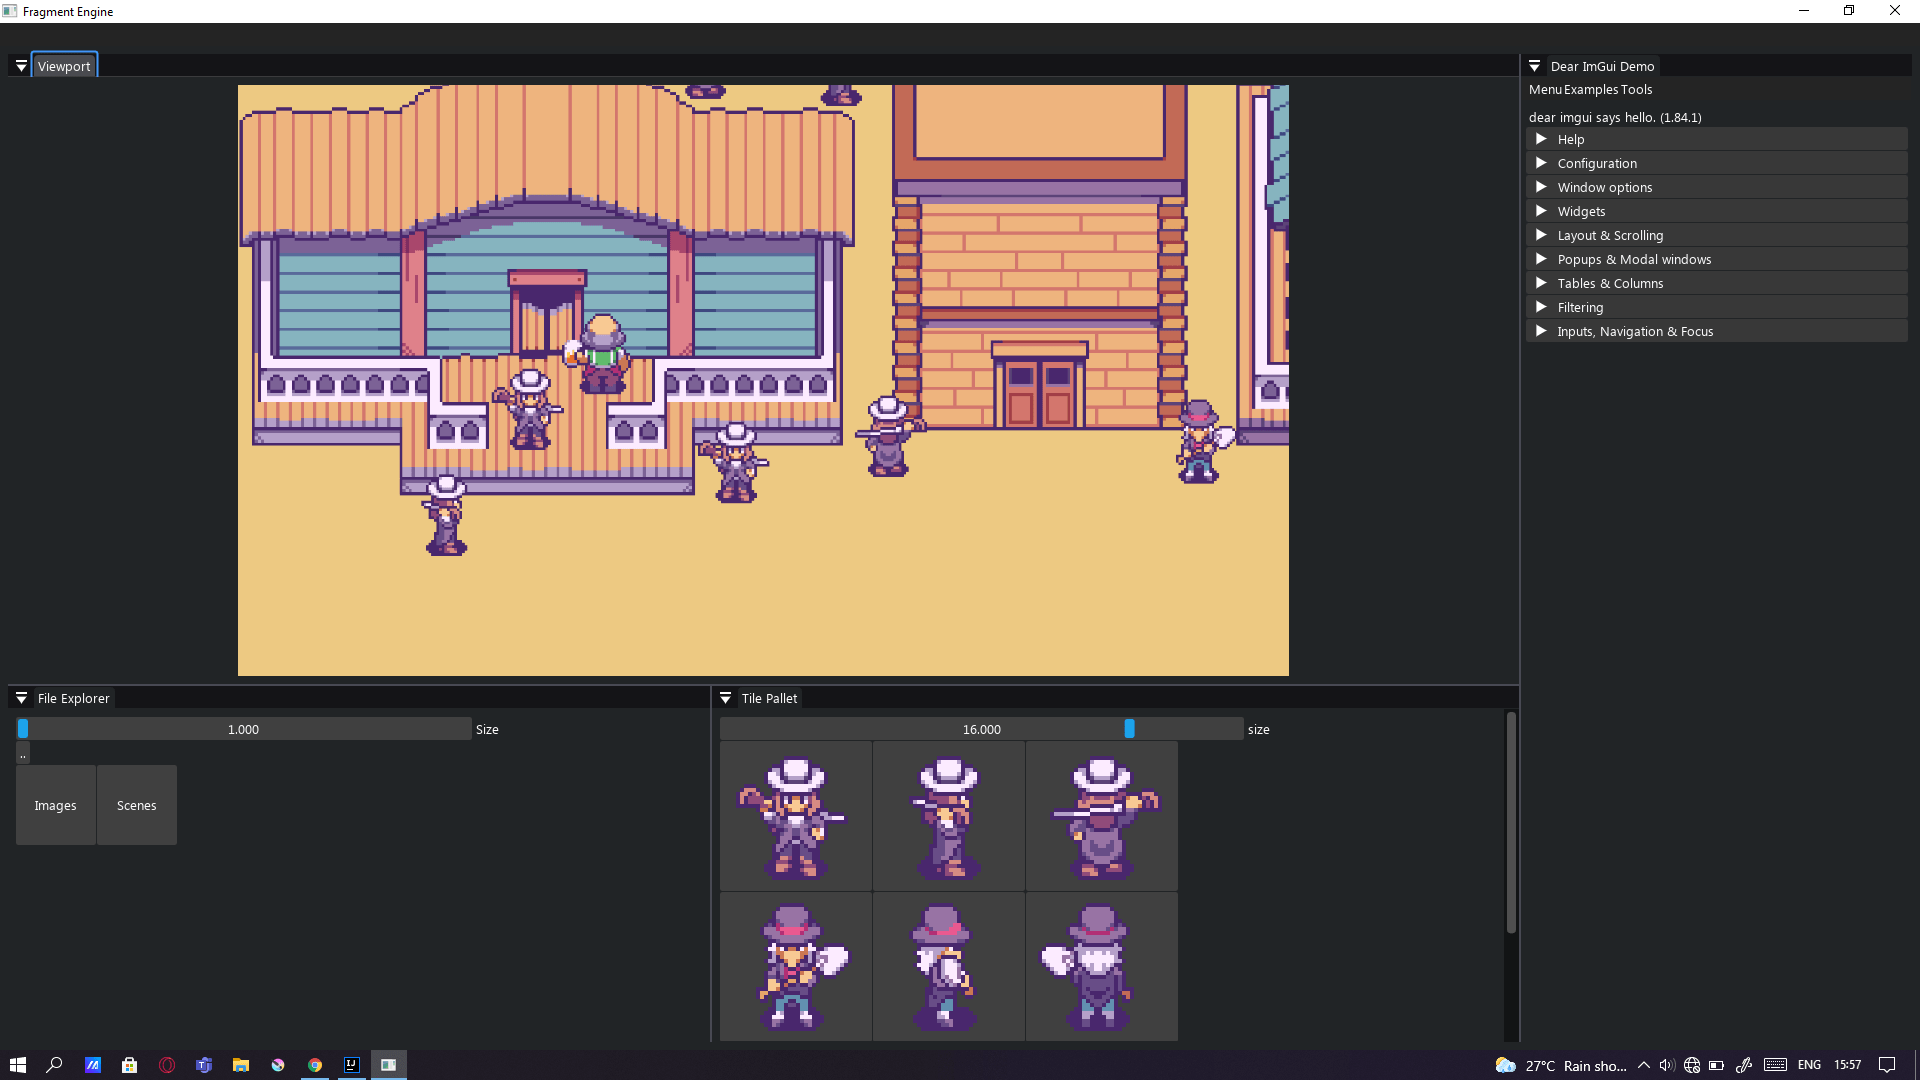
Task: Open the Scenes folder in File Explorer
Action: (136, 805)
